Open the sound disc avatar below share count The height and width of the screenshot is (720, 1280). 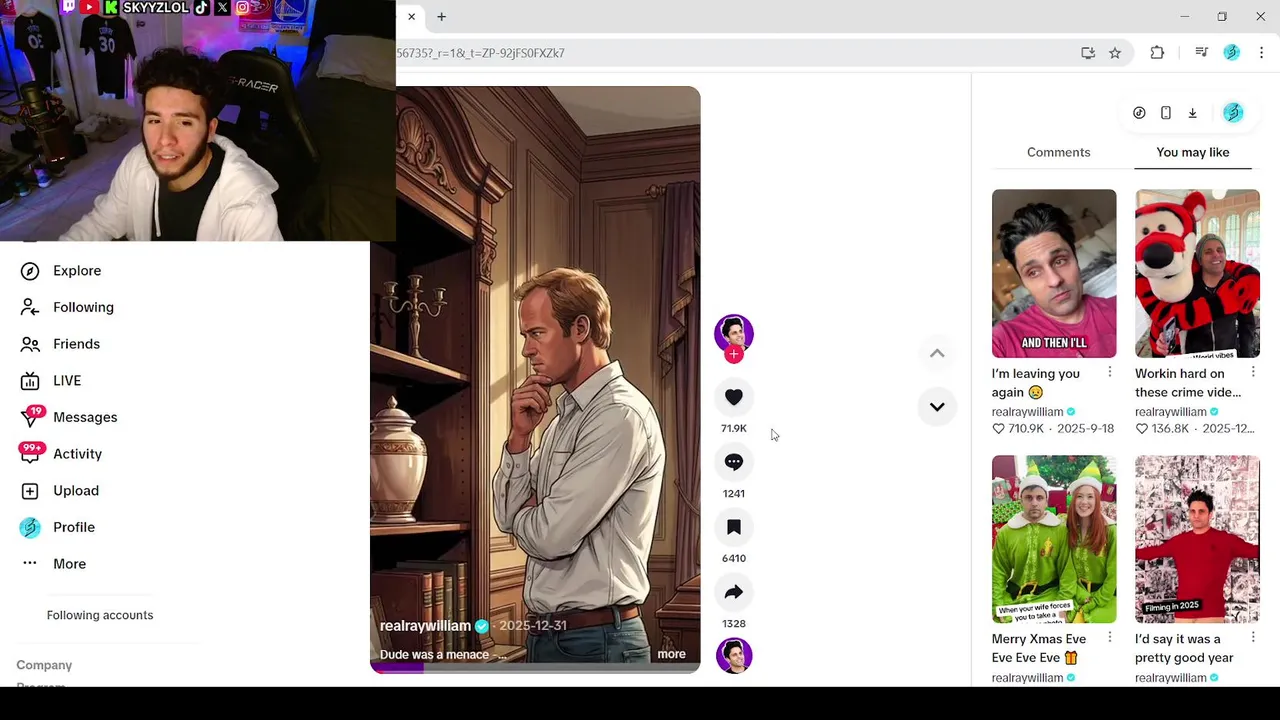coord(734,655)
